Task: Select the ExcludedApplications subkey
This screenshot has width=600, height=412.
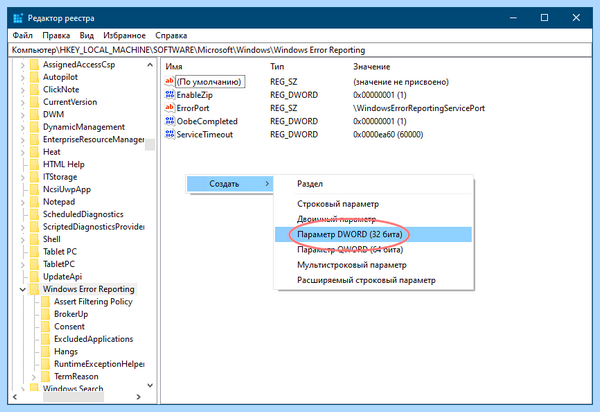Action: coord(93,339)
